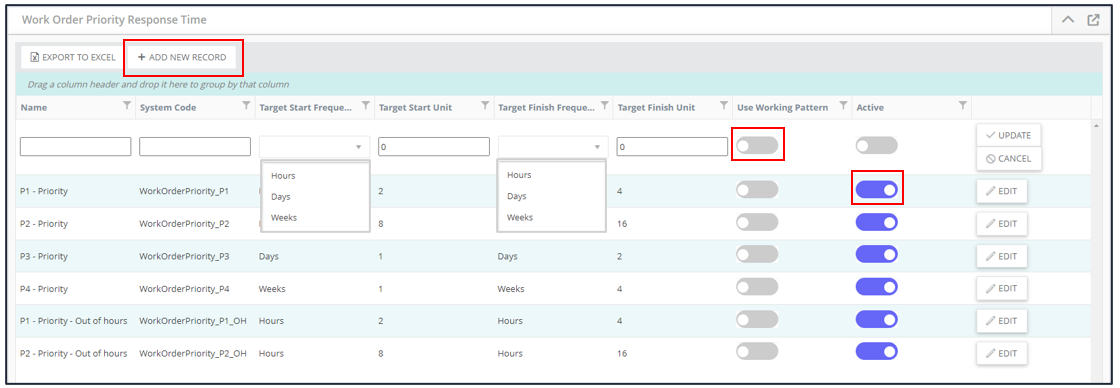
Task: Select Weeks in Target Finish Frequency list
Action: (x=551, y=217)
